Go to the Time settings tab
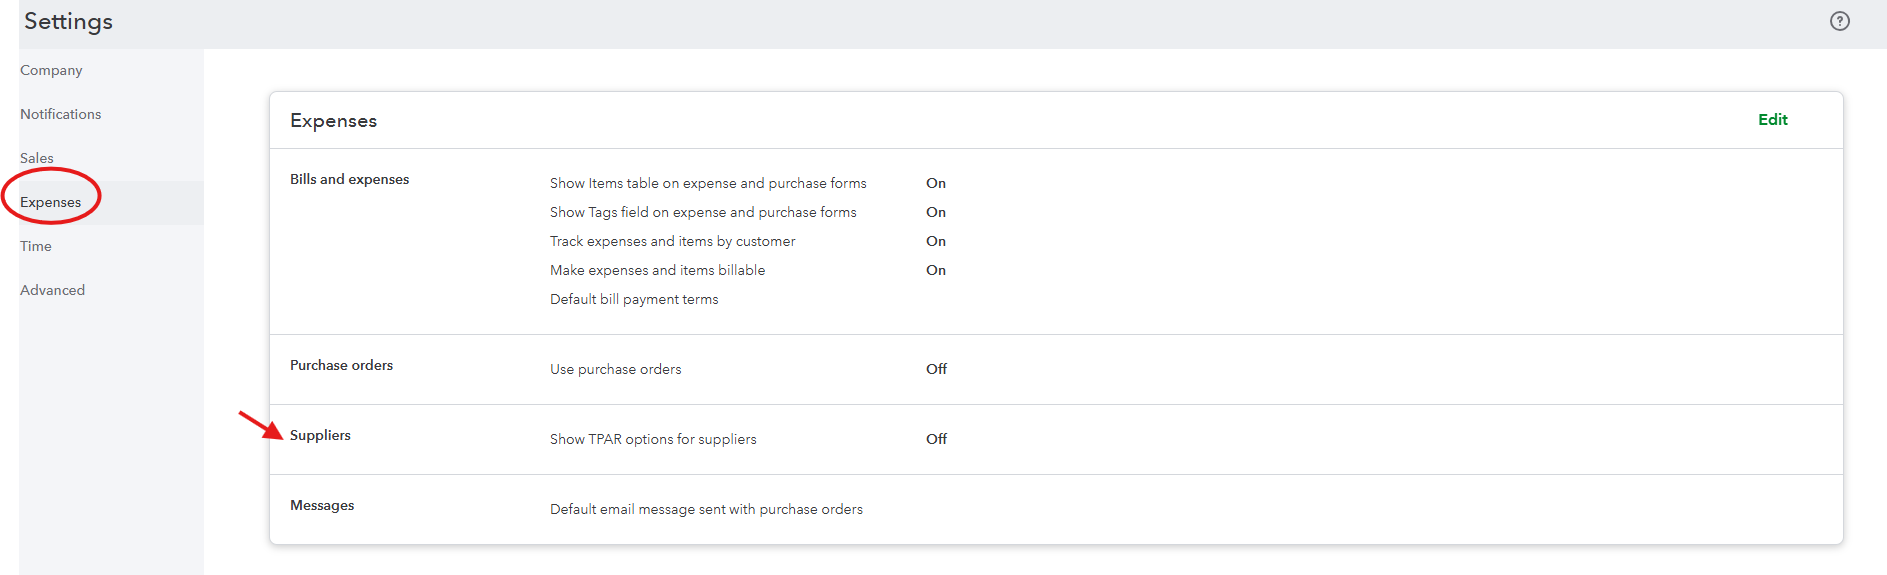The image size is (1887, 575). (36, 246)
